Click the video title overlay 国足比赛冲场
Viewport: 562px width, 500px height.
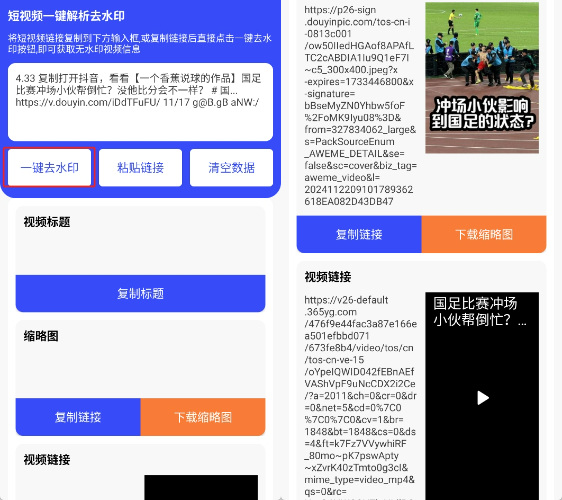coord(480,311)
